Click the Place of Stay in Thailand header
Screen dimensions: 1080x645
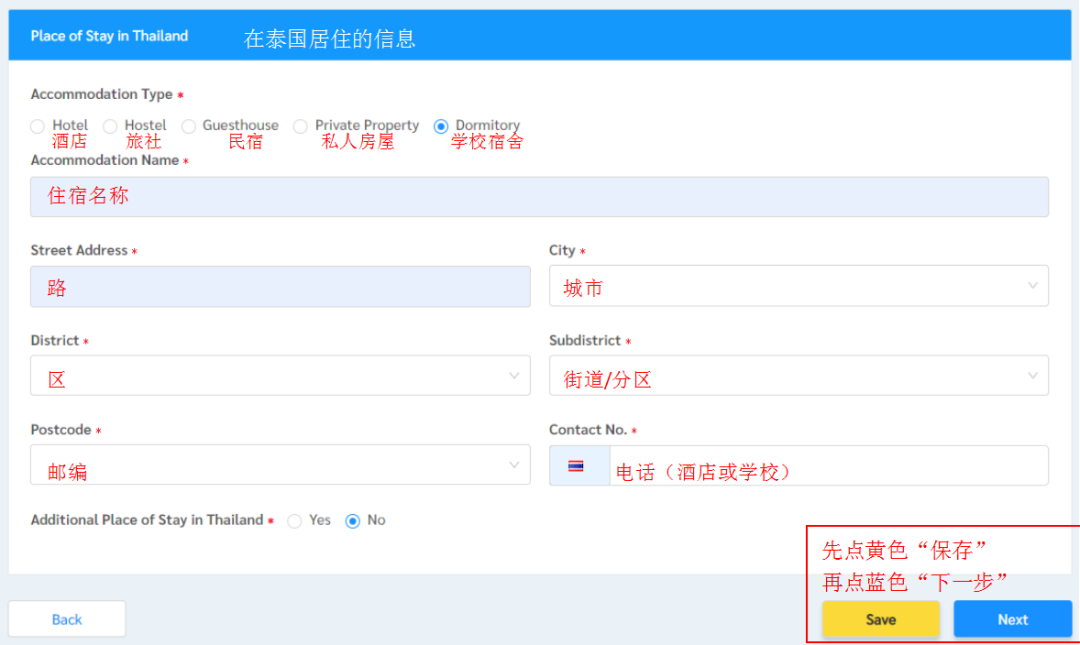point(109,36)
